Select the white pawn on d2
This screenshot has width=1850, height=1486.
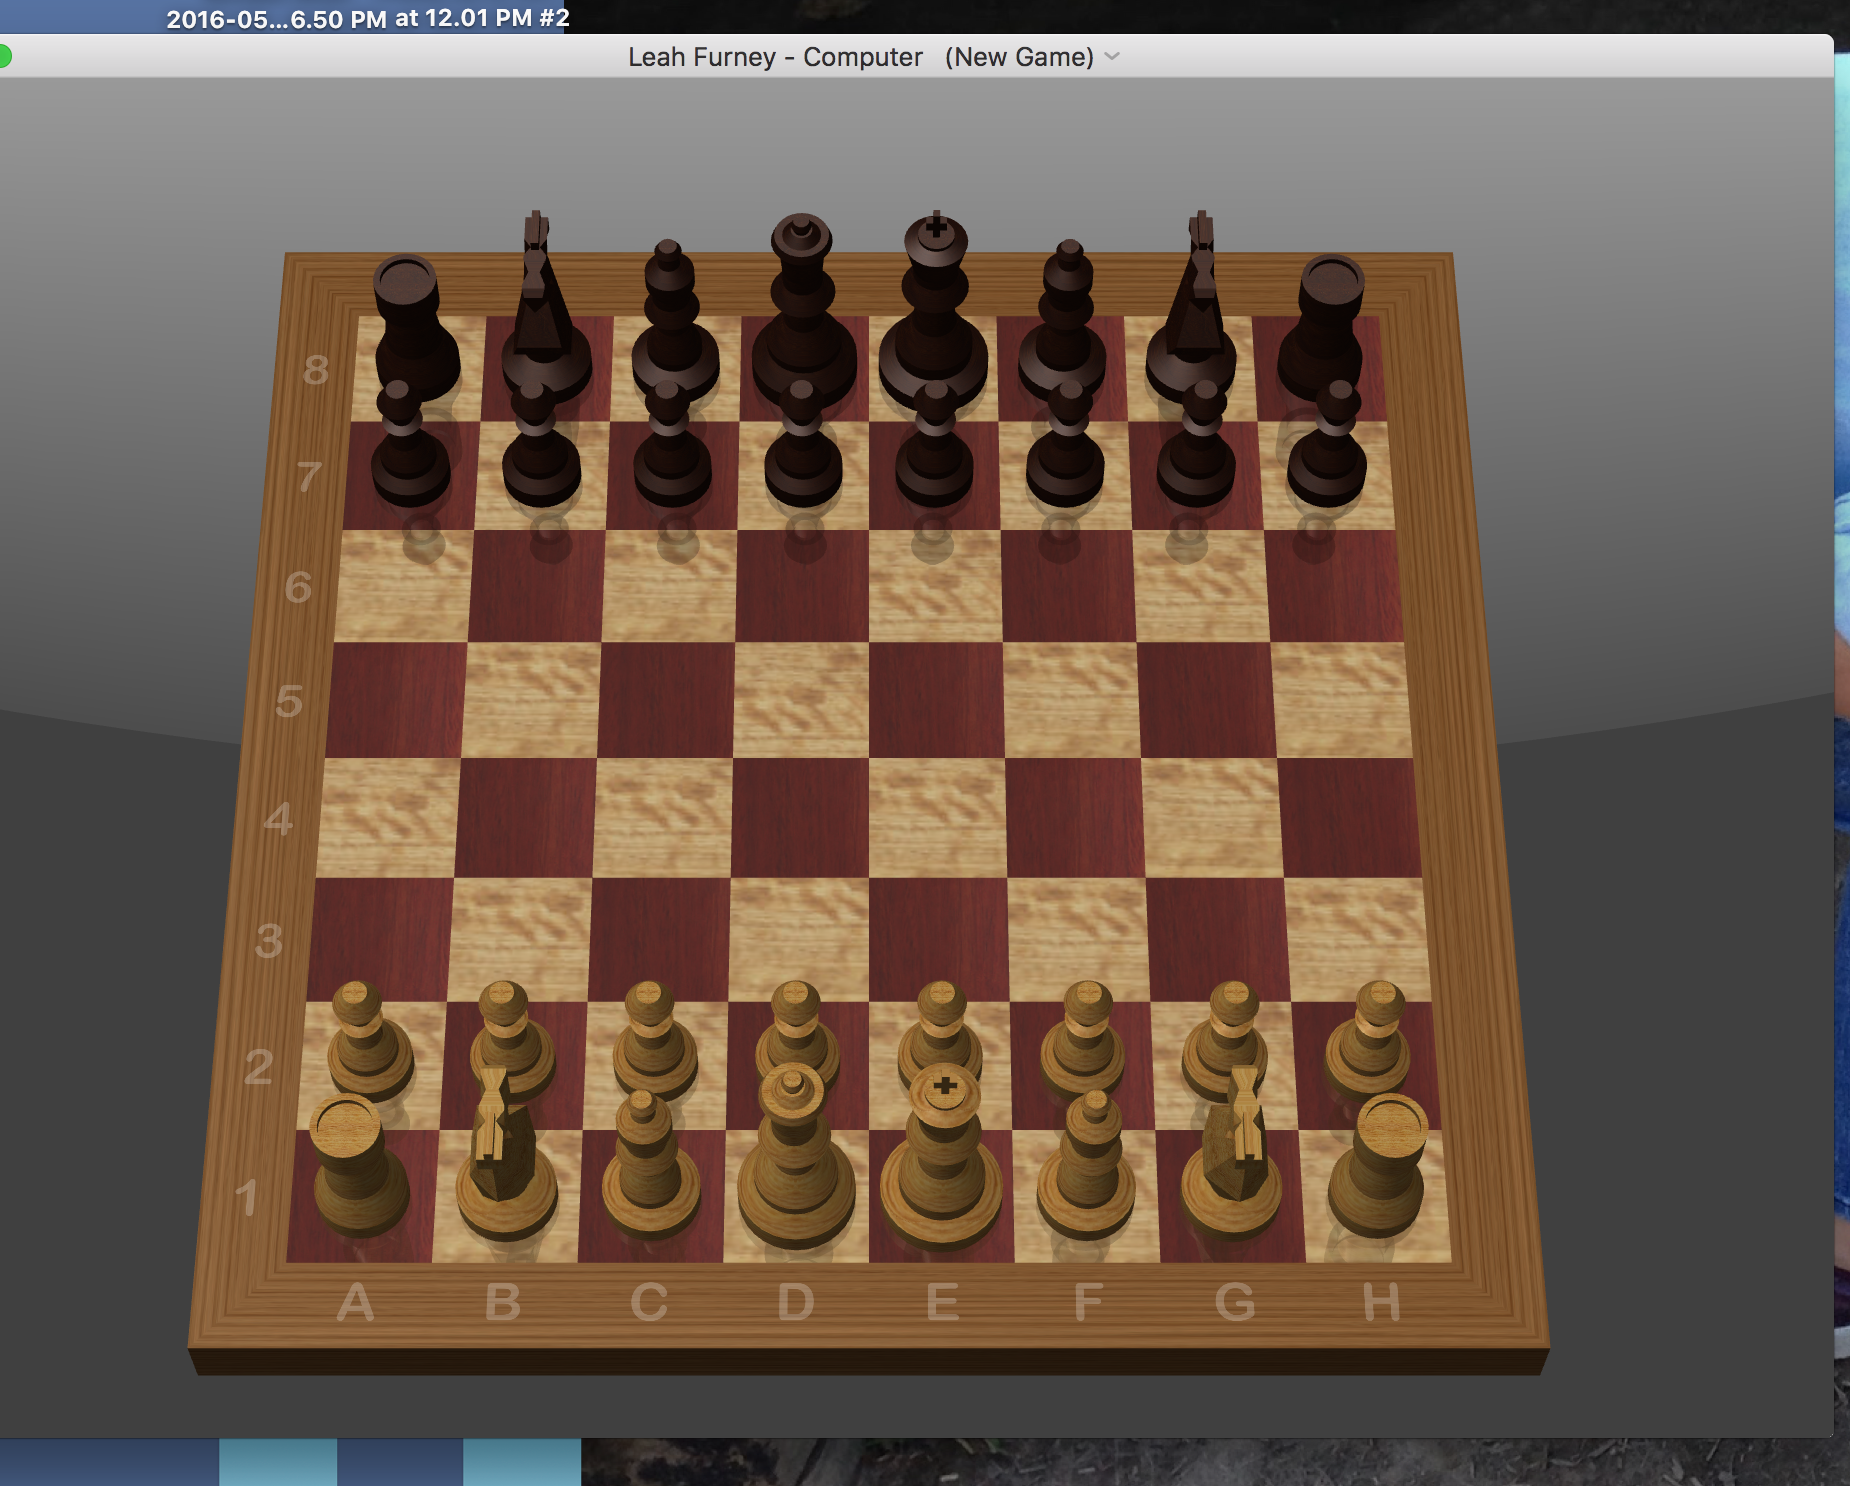pyautogui.click(x=797, y=1030)
